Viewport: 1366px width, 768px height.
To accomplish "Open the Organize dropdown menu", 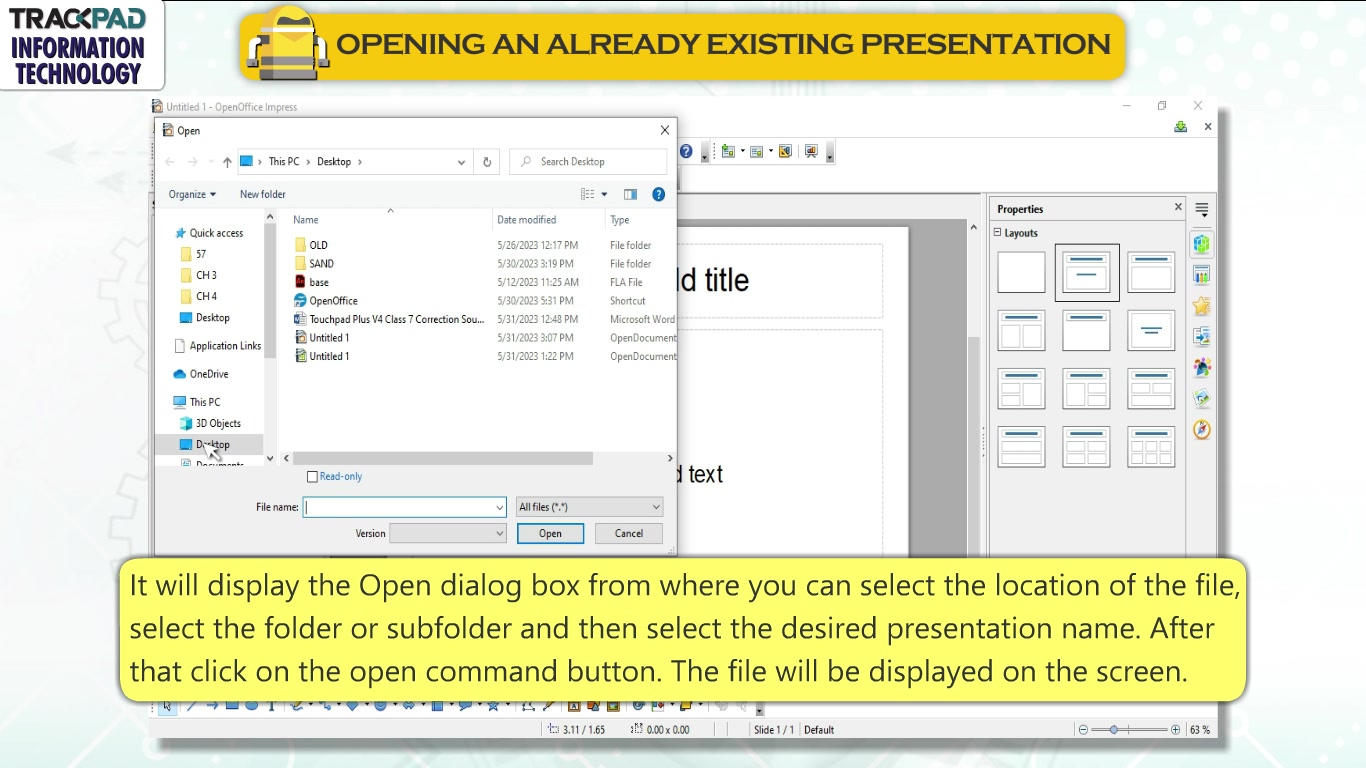I will (192, 194).
